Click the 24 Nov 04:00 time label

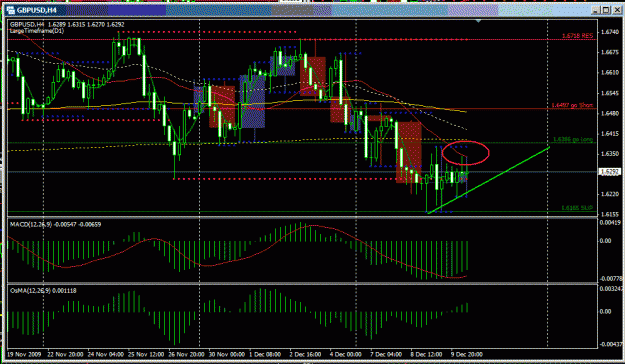pyautogui.click(x=105, y=354)
